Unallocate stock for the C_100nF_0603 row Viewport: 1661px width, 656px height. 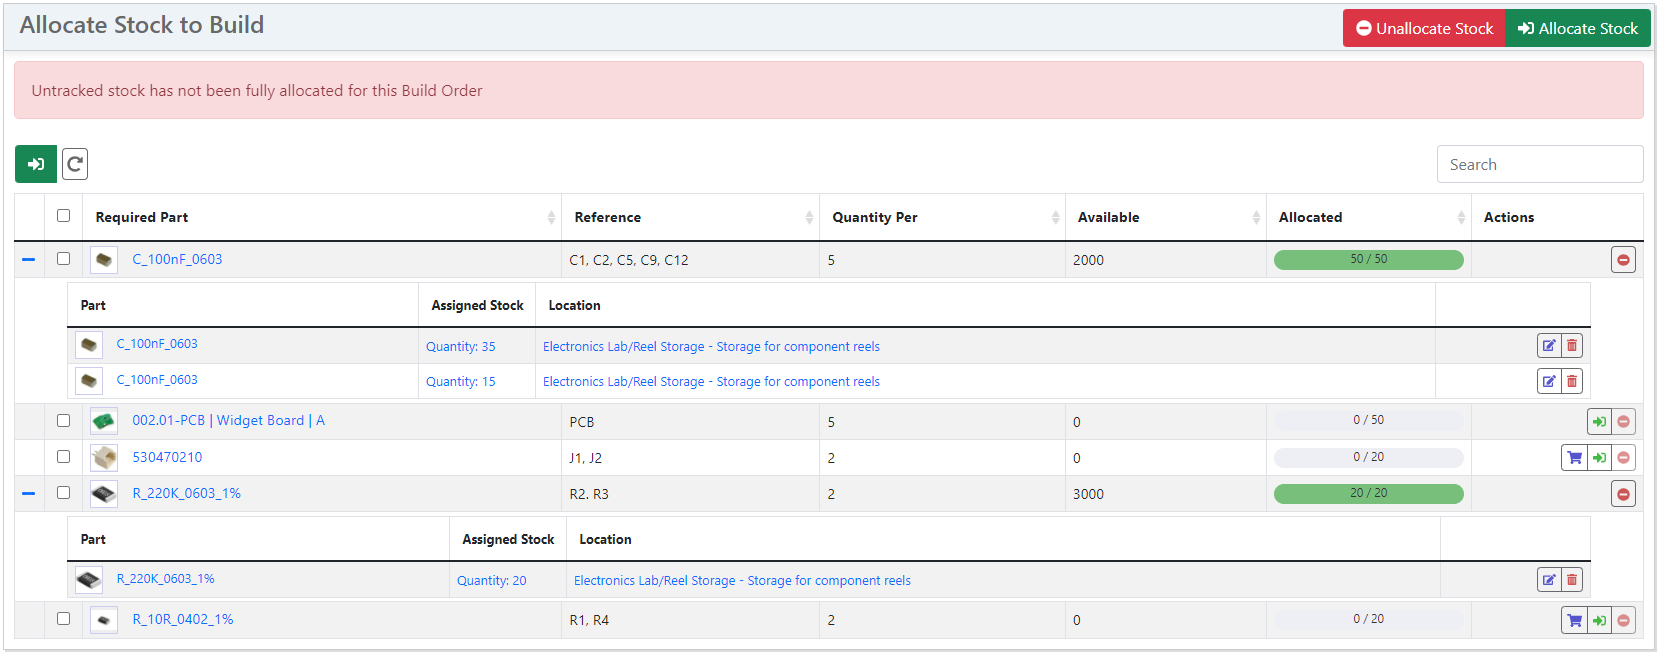point(1623,260)
